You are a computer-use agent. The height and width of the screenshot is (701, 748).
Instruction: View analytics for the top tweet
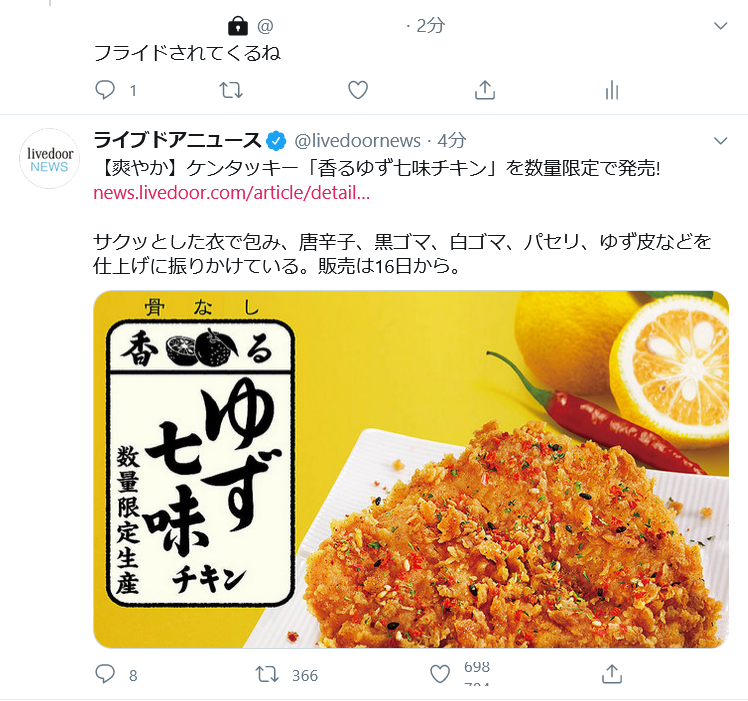[612, 90]
